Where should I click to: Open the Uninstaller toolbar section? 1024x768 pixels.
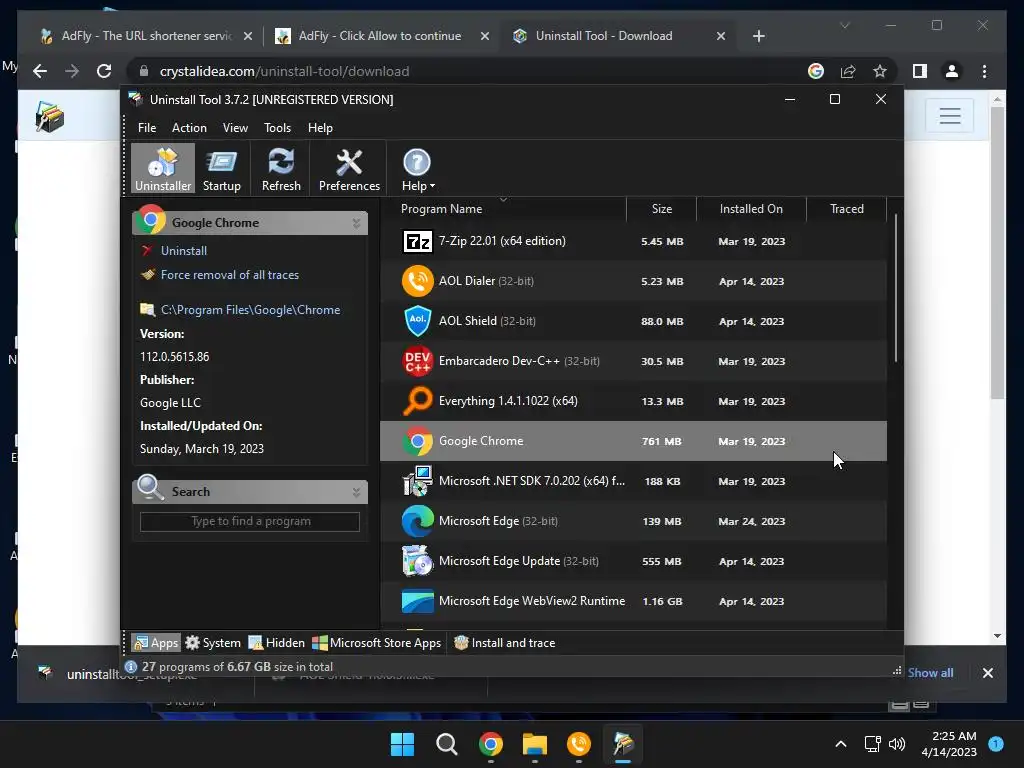[x=163, y=168]
